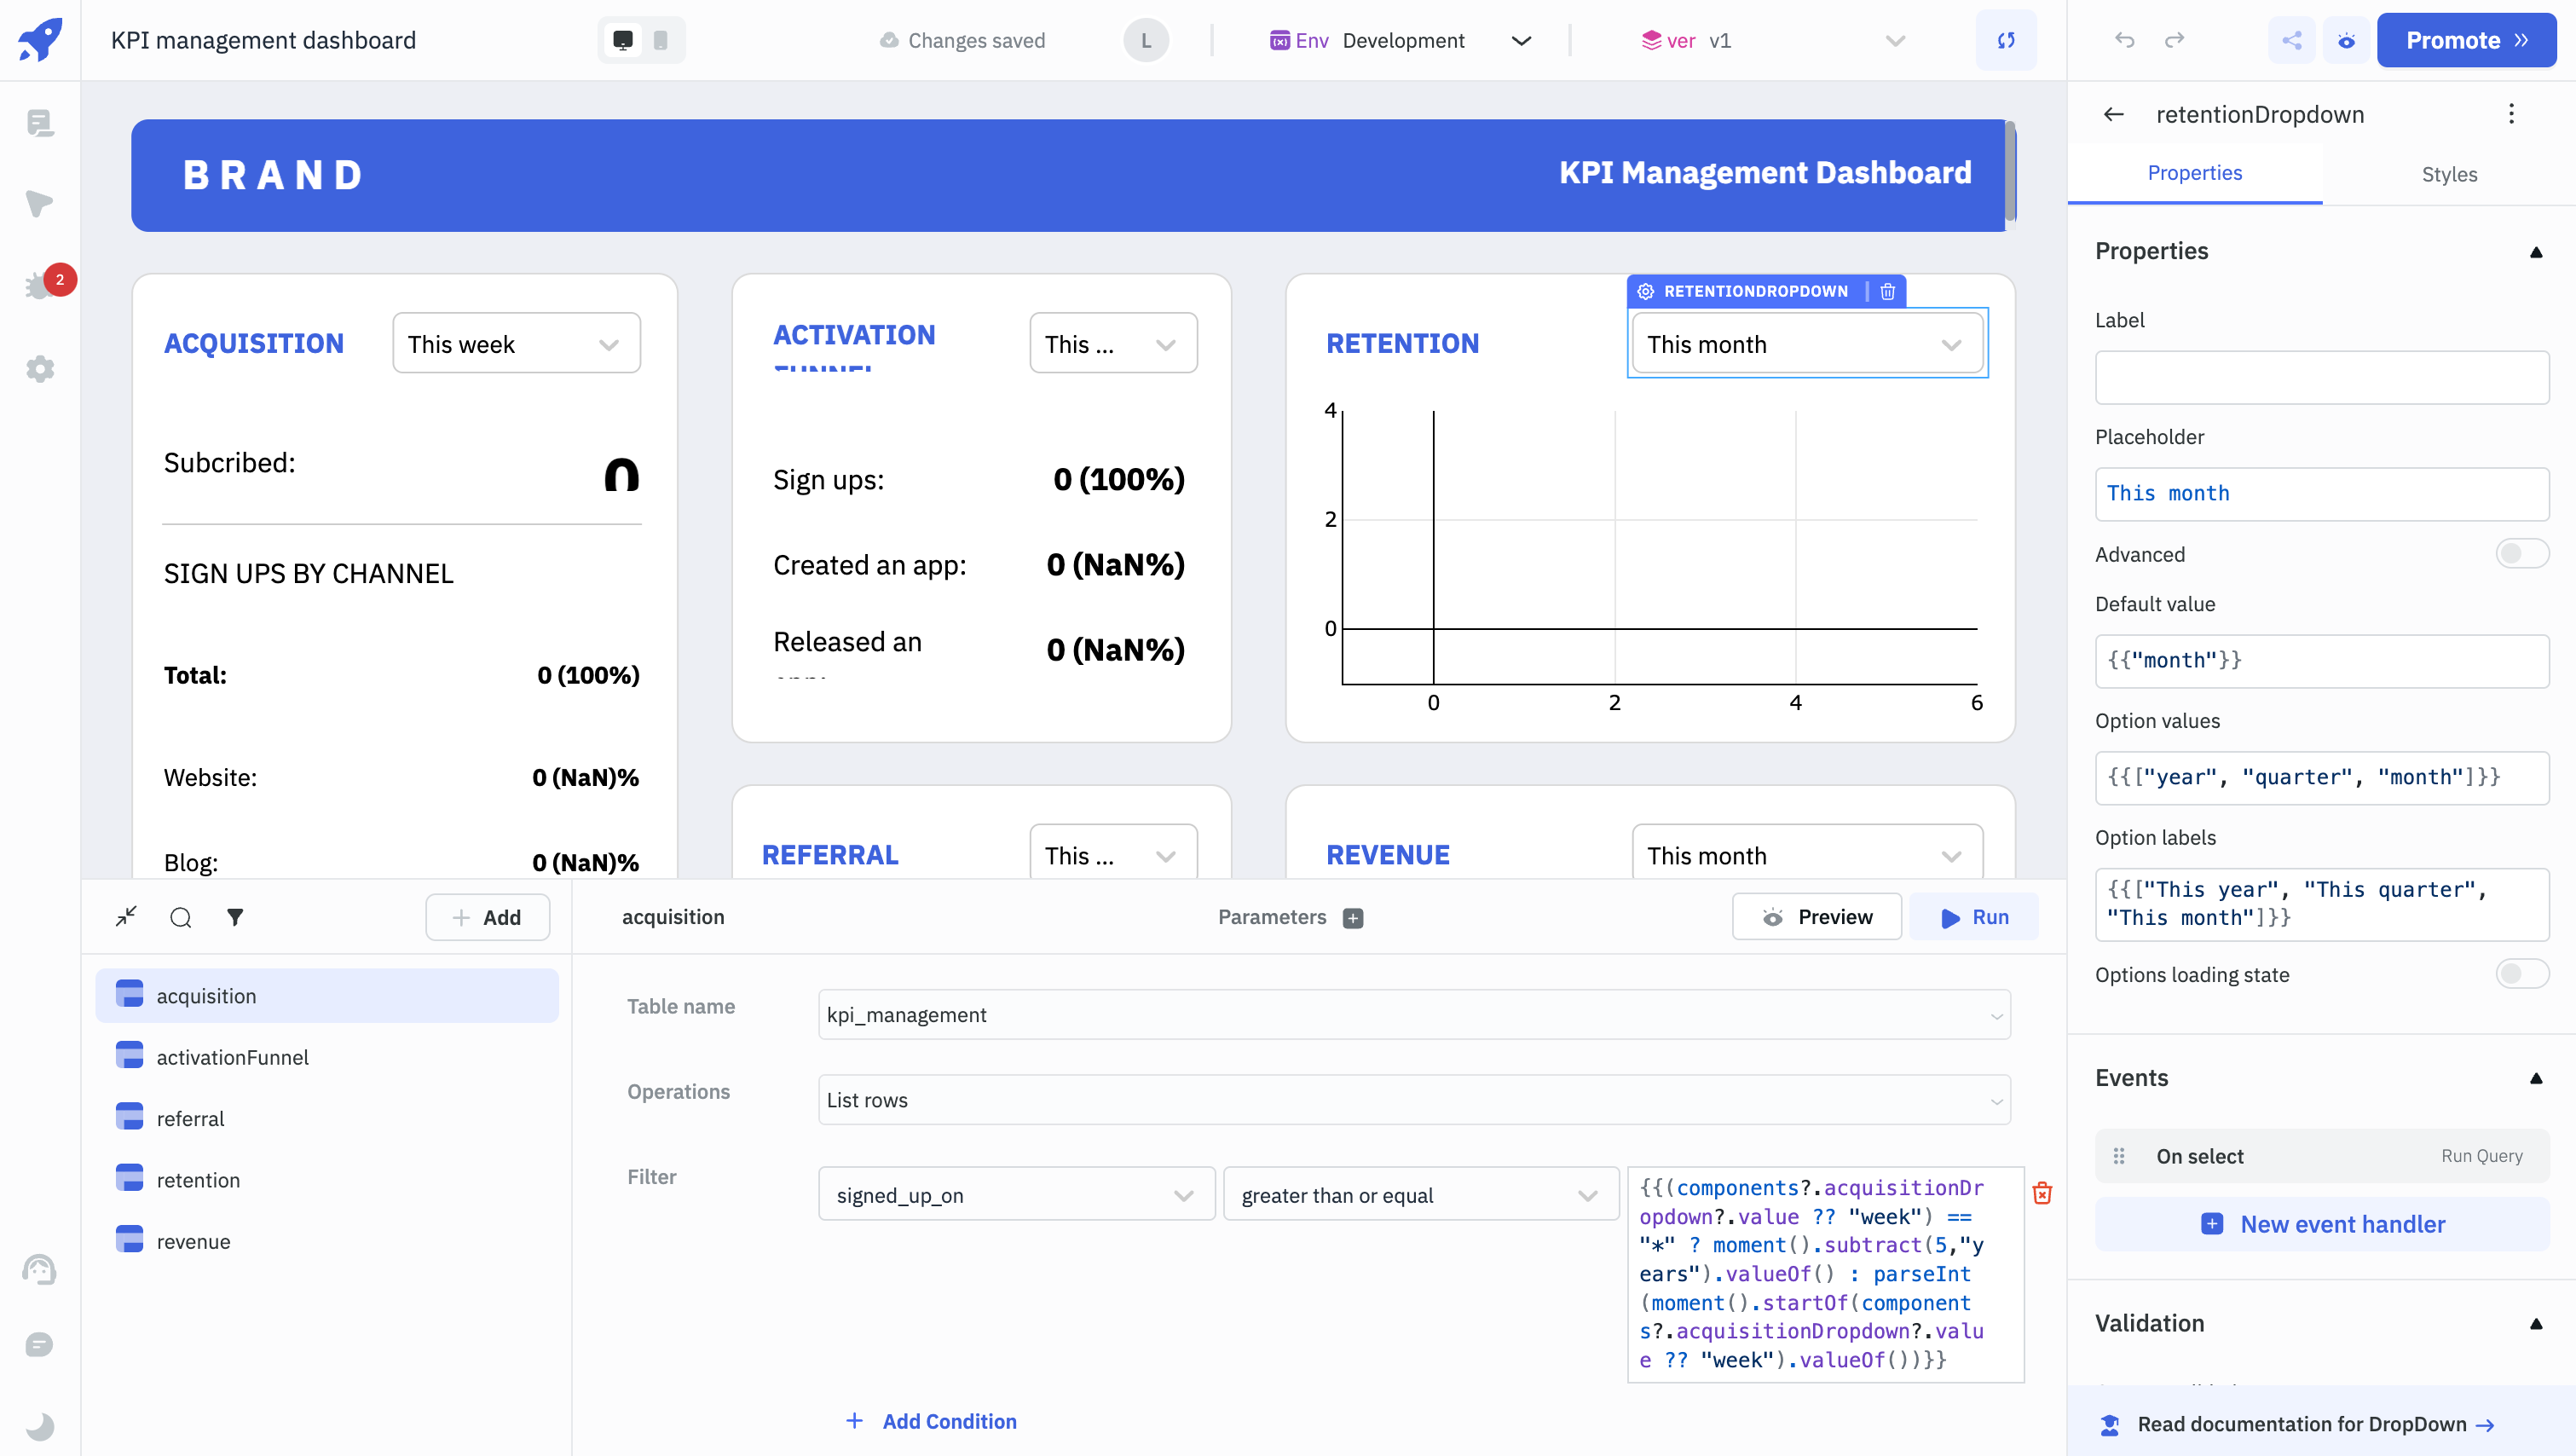Click the filter icon in query panel
The image size is (2576, 1456).
pyautogui.click(x=235, y=916)
